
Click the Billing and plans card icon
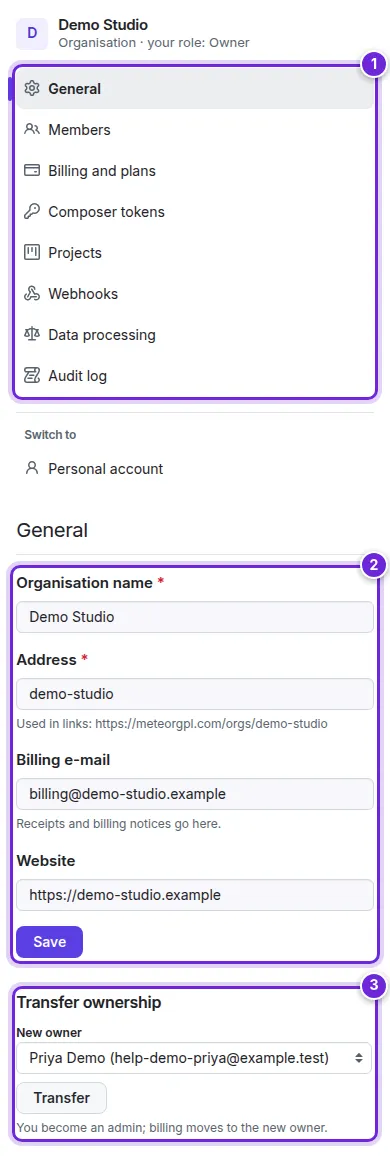32,171
